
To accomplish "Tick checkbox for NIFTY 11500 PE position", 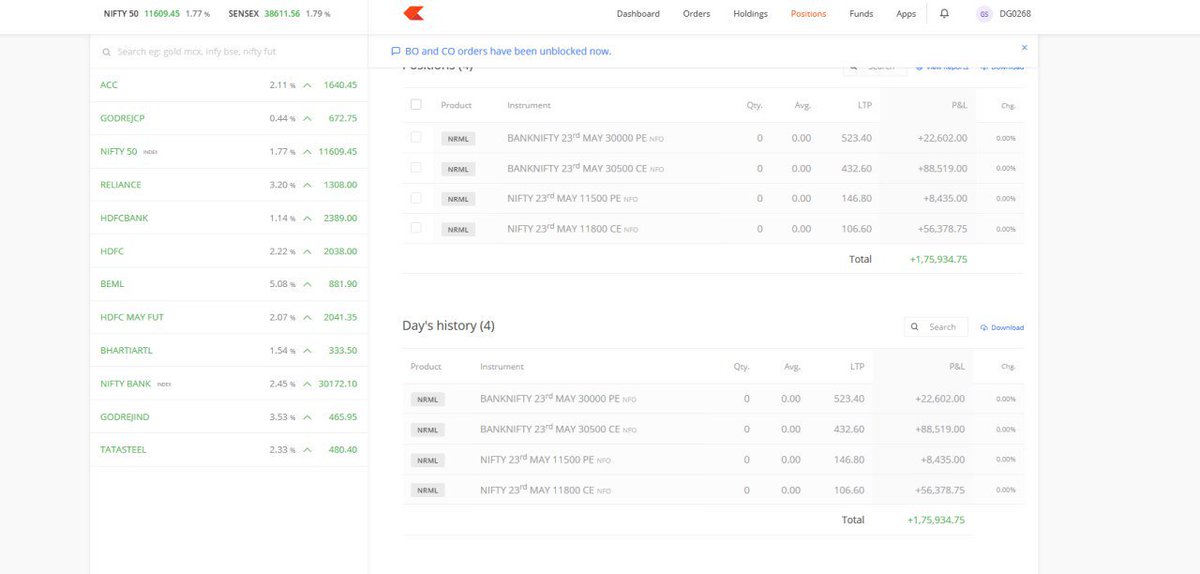I will coord(416,197).
